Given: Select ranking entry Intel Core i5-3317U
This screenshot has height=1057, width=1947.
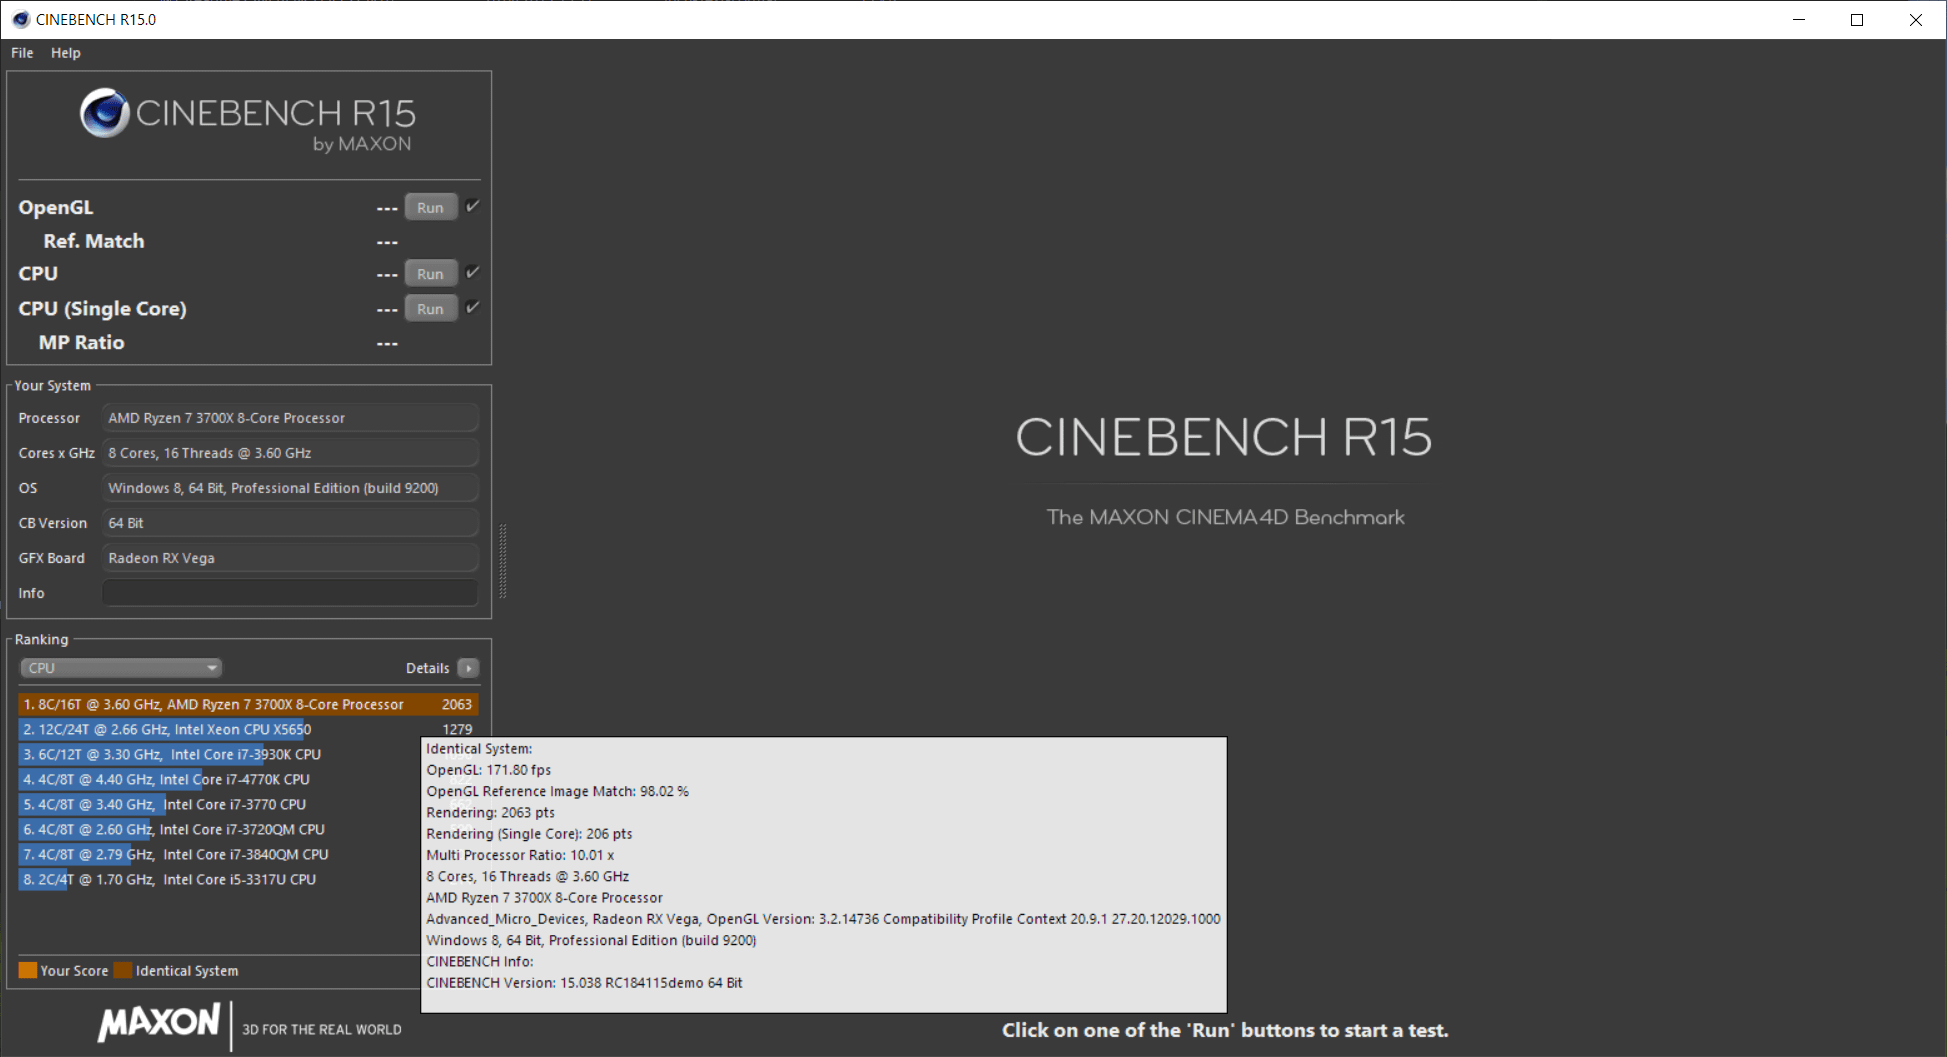Looking at the screenshot, I should pyautogui.click(x=220, y=880).
